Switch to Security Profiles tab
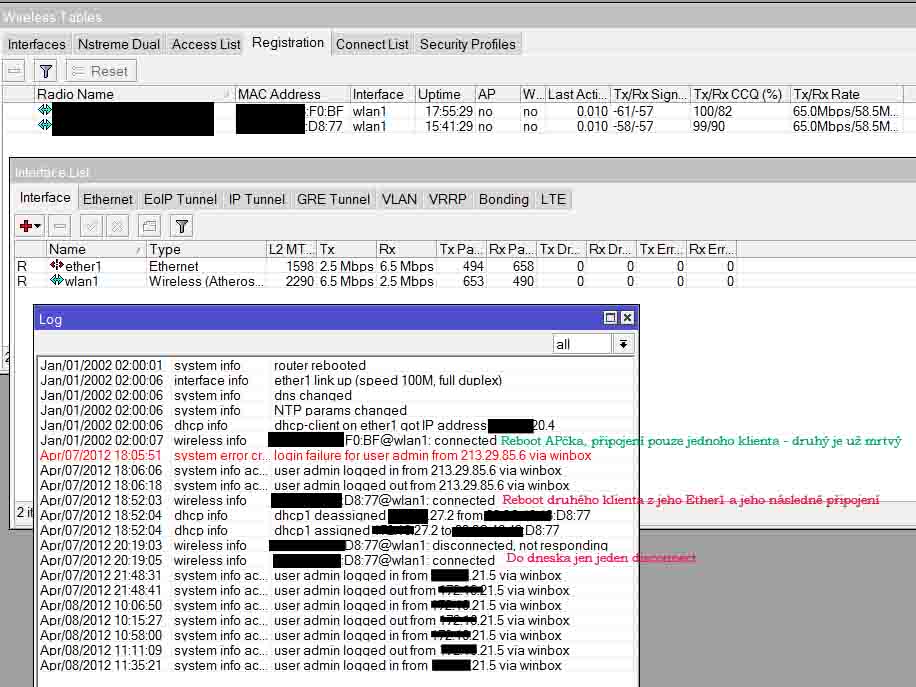Image resolution: width=916 pixels, height=687 pixels. [x=467, y=44]
